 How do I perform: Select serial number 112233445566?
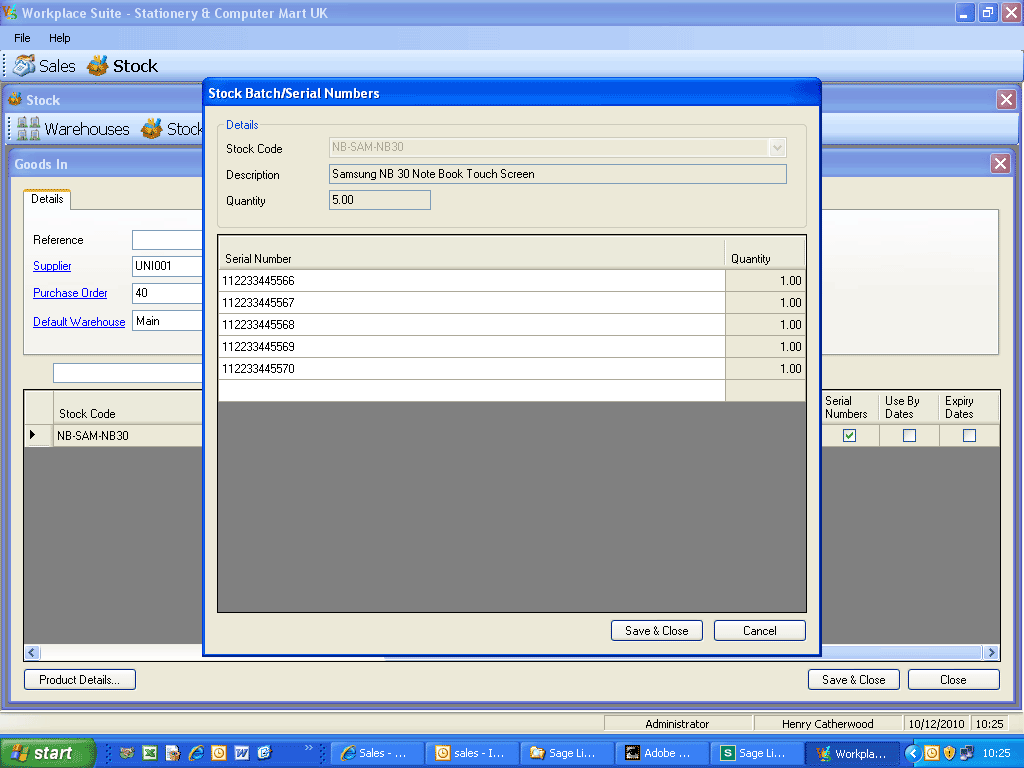pyautogui.click(x=472, y=281)
